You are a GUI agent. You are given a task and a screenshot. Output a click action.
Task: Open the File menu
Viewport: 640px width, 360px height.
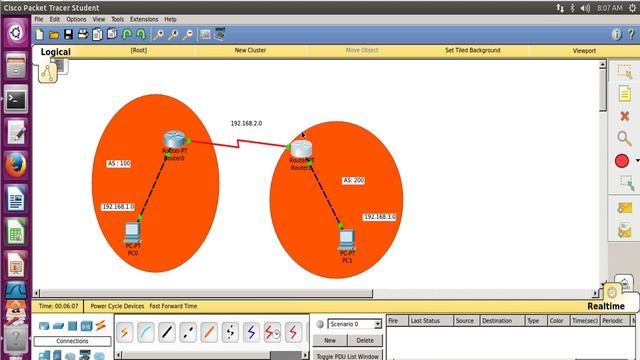[39, 19]
